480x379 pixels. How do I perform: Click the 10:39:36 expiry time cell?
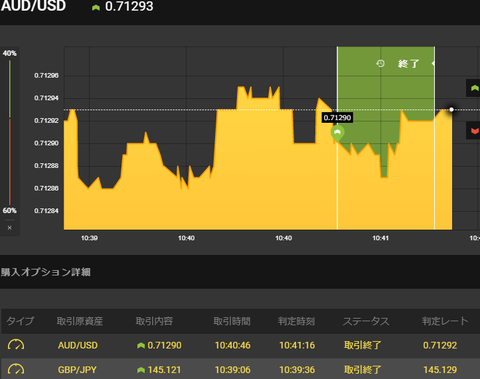[x=297, y=370]
